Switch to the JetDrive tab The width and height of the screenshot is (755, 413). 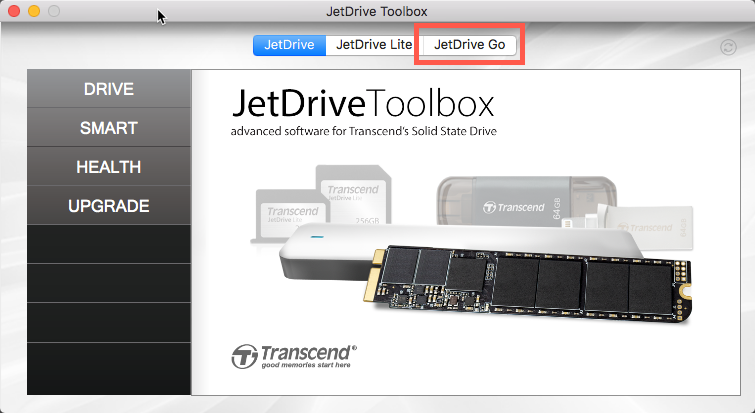pos(289,45)
